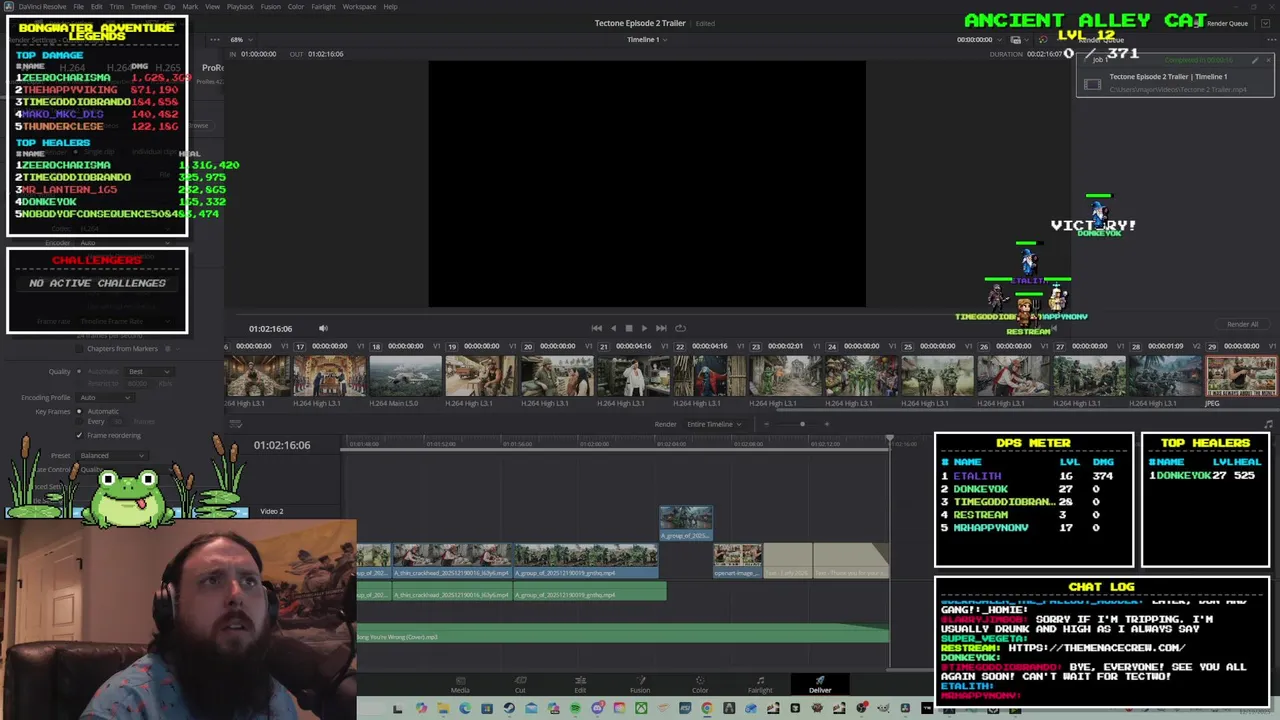The width and height of the screenshot is (1280, 720).
Task: Select clip 17 thumbnail in clip strip
Action: (329, 376)
